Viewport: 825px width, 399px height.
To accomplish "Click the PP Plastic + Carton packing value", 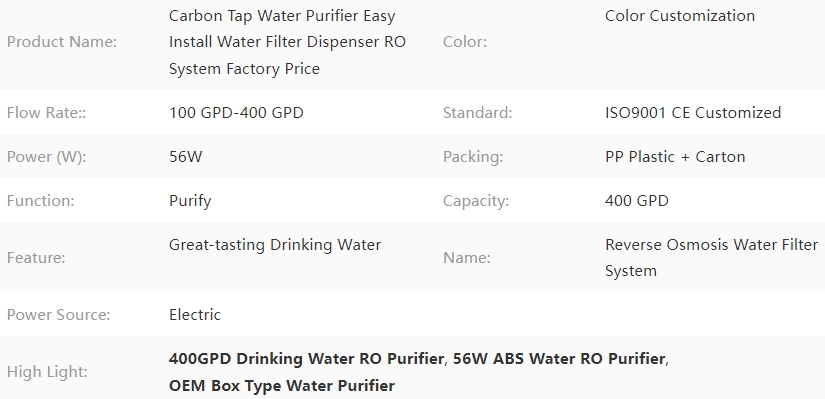I will [675, 157].
